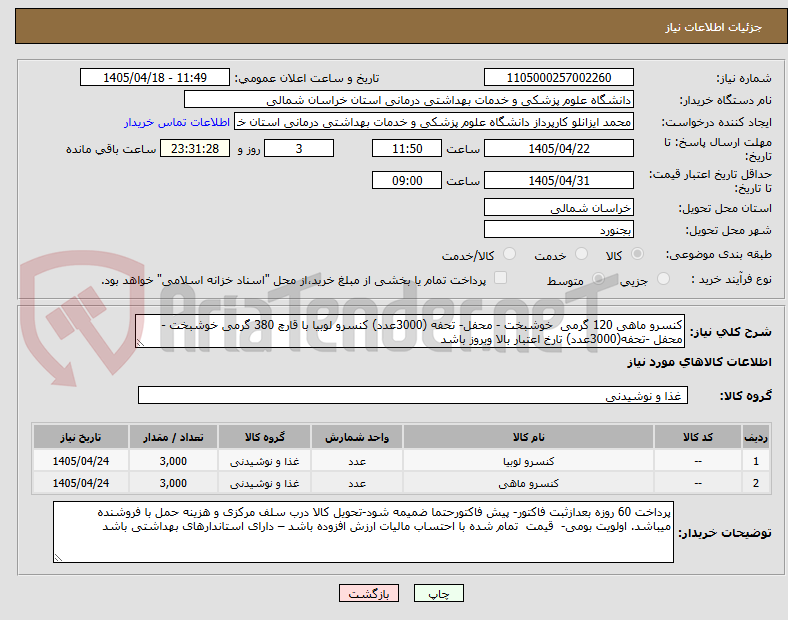Click the buyer organization name field
This screenshot has height=620, width=788.
tap(409, 99)
